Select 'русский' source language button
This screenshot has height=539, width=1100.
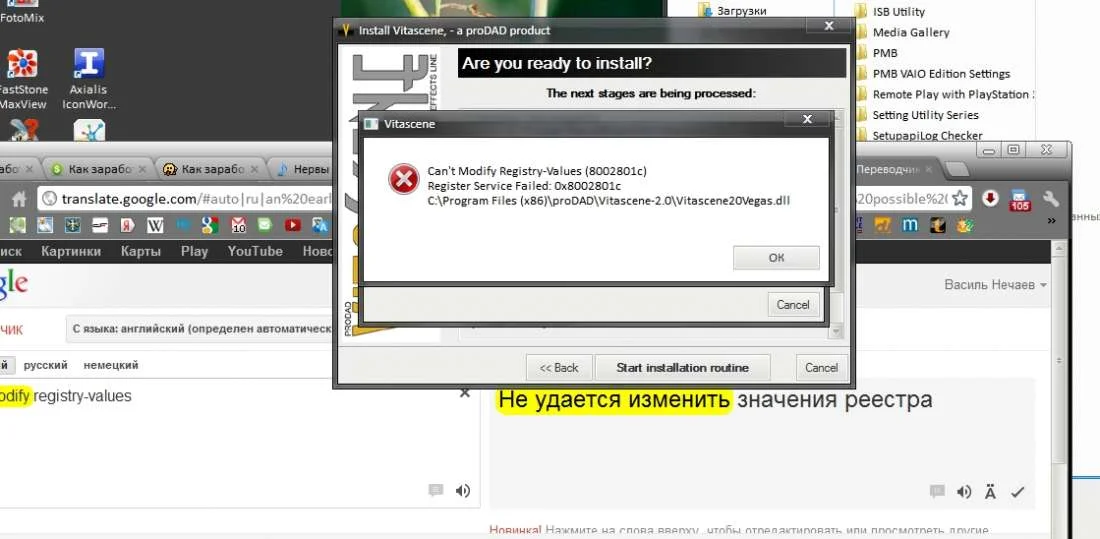[x=46, y=365]
